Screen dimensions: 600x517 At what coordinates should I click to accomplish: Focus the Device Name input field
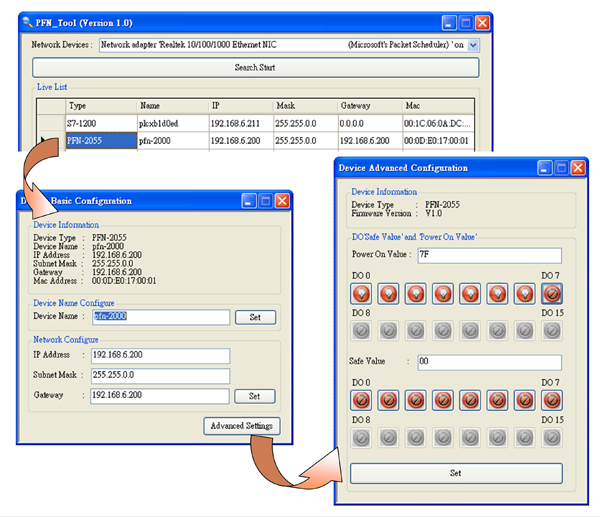pyautogui.click(x=161, y=317)
